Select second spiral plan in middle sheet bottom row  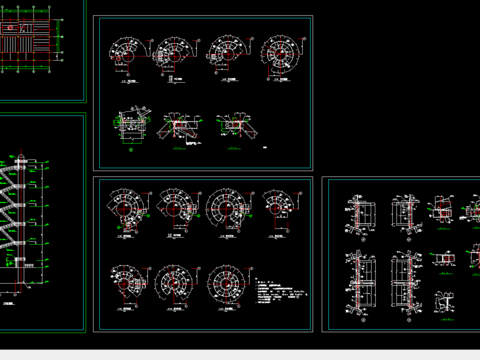click(177, 285)
